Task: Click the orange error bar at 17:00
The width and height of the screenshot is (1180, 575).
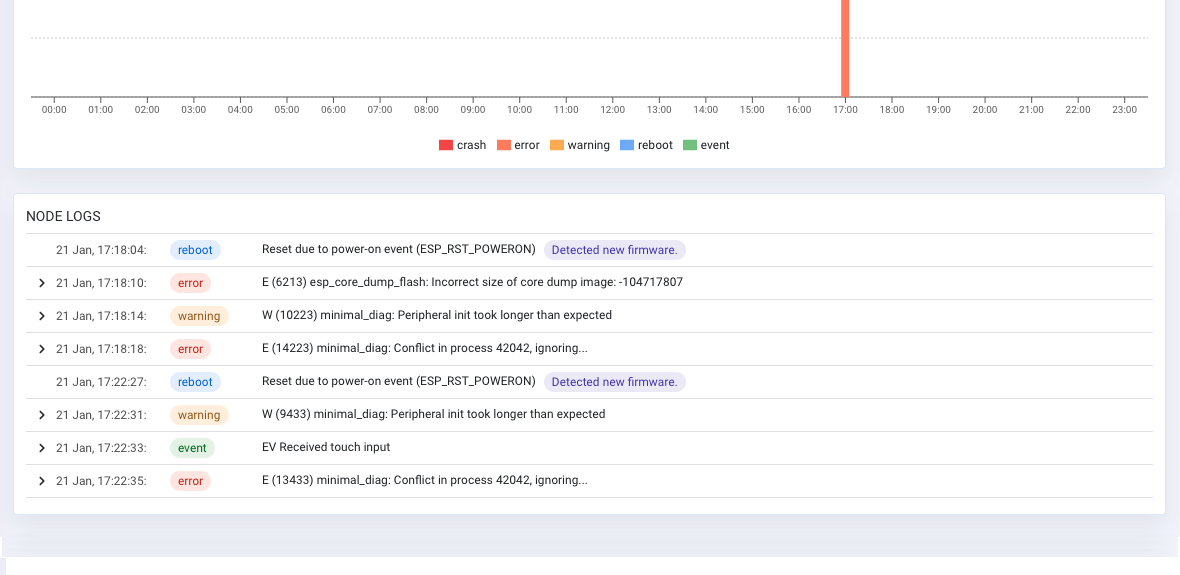Action: (x=845, y=50)
